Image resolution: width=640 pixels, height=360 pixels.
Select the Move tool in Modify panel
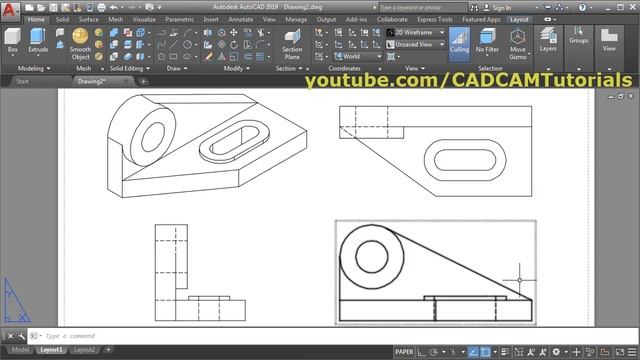point(234,32)
